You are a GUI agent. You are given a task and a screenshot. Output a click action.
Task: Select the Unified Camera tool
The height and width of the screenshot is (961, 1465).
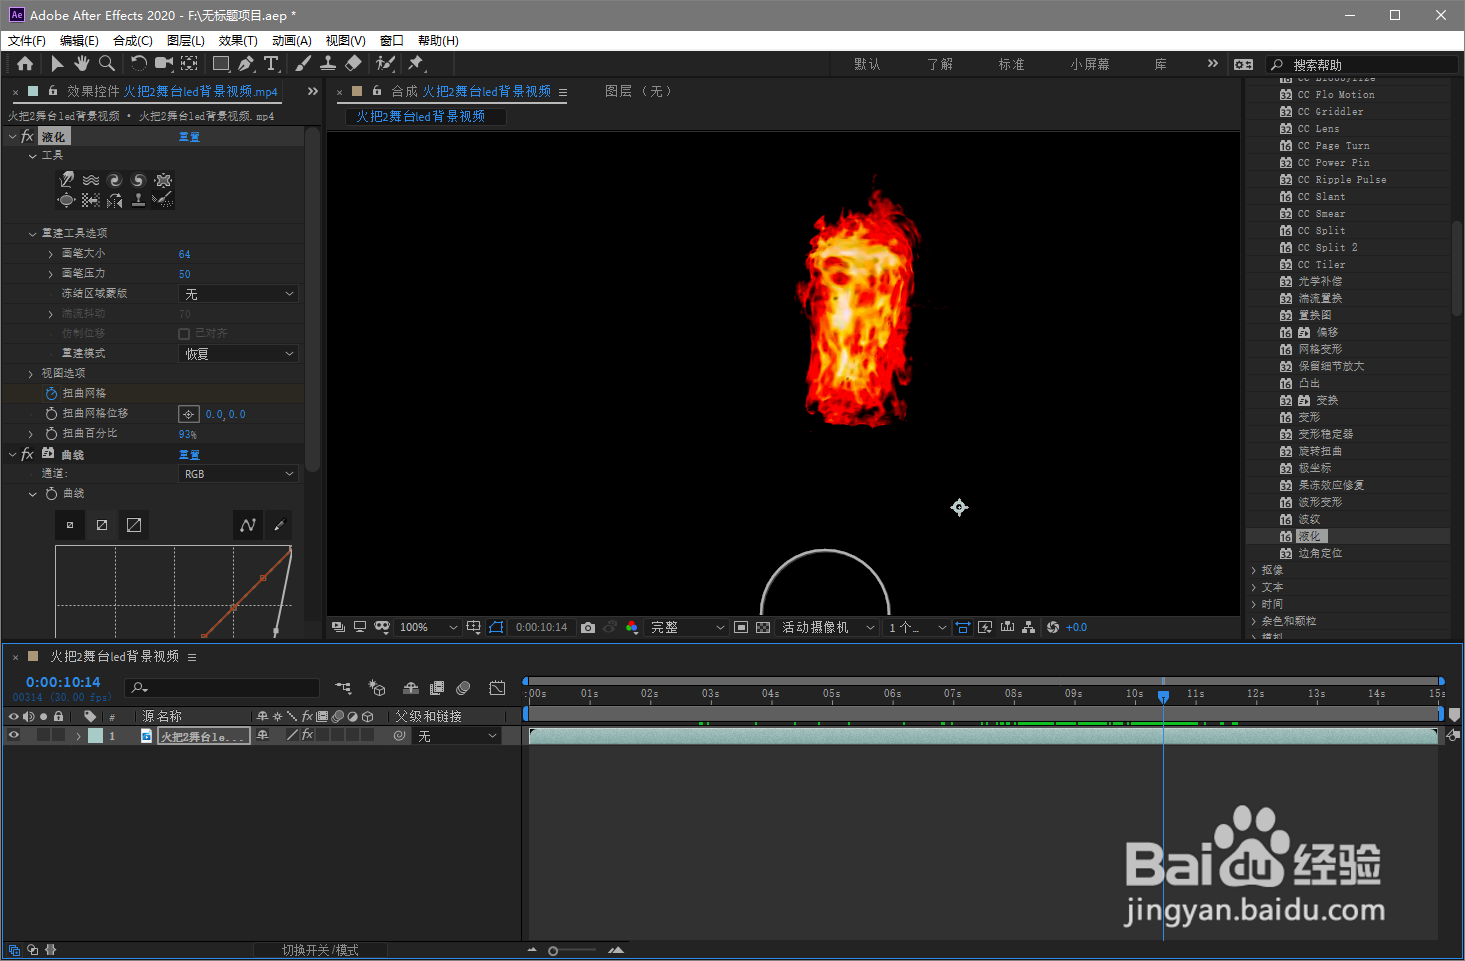click(164, 63)
